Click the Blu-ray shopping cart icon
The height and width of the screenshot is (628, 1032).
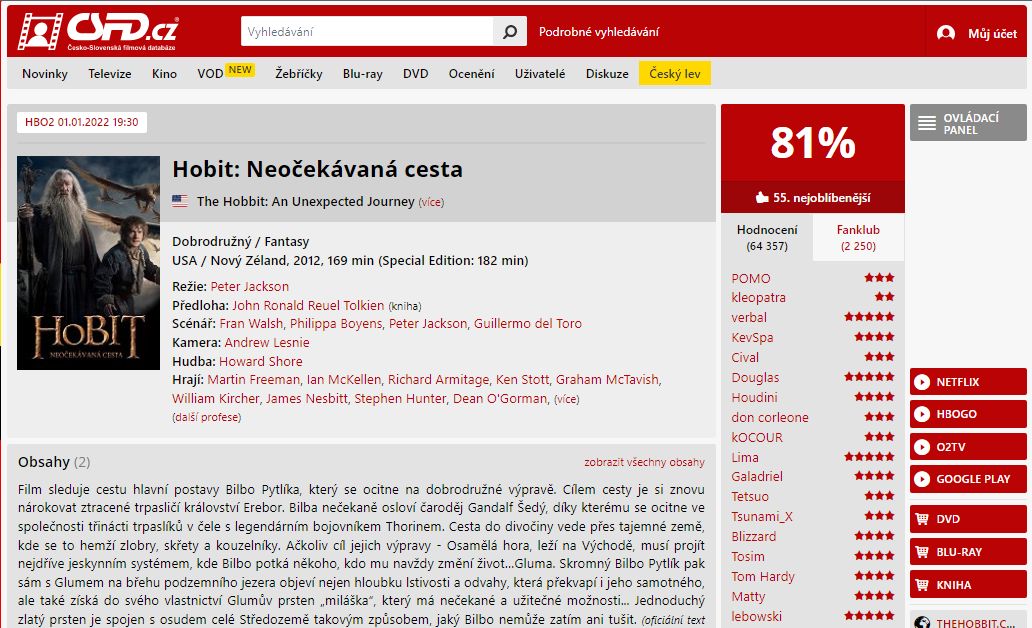922,552
